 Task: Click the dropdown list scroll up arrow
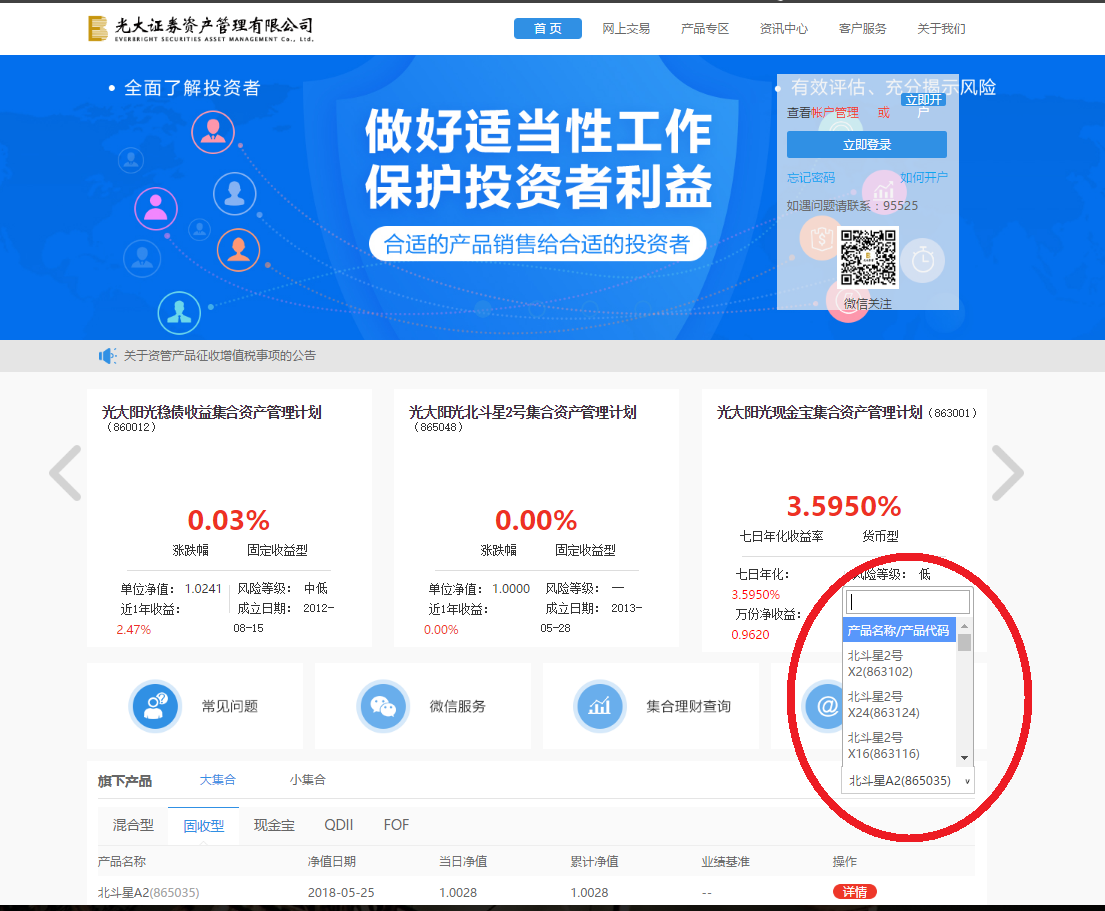point(965,626)
